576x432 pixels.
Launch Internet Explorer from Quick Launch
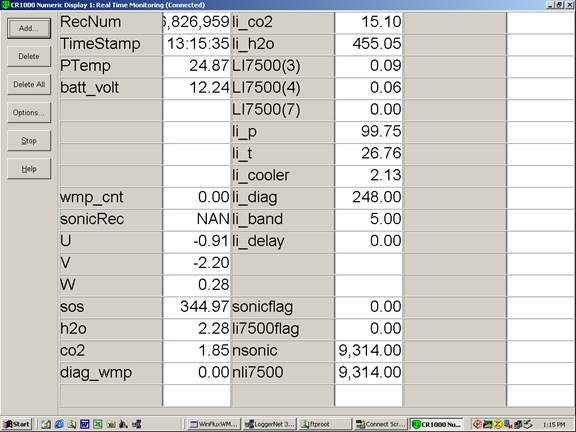pos(59,424)
